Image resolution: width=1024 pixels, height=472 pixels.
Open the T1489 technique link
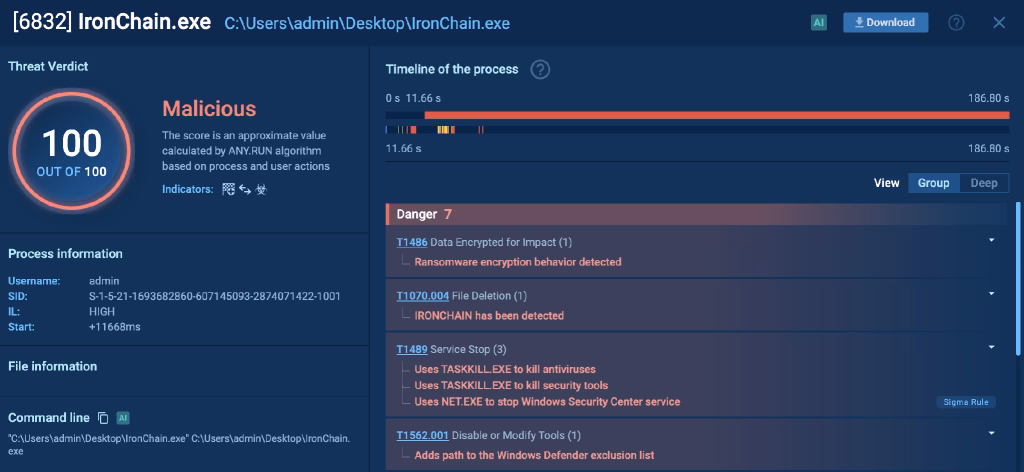[x=412, y=349]
